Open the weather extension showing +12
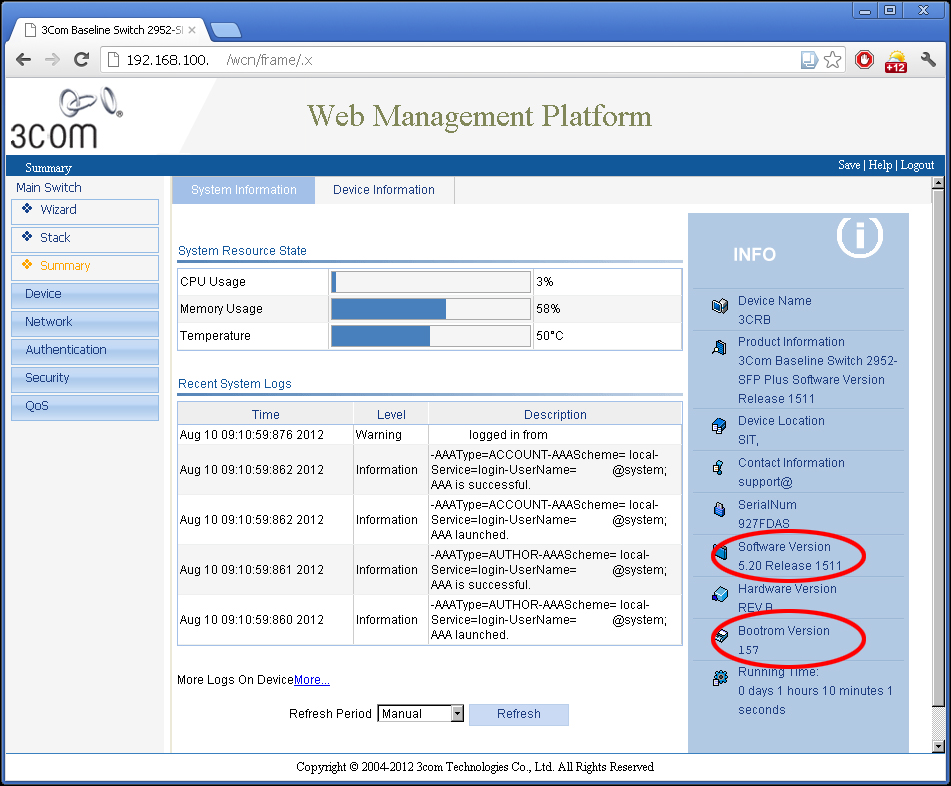This screenshot has height=786, width=951. (896, 61)
